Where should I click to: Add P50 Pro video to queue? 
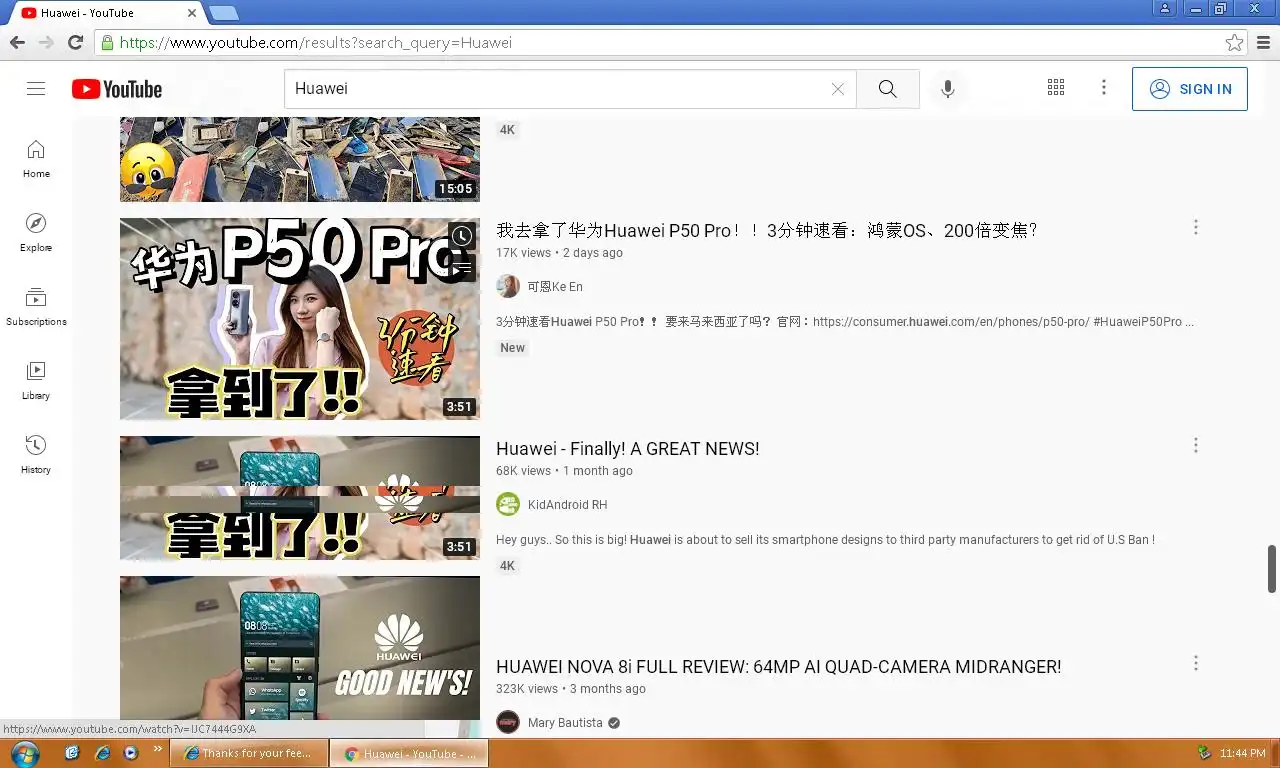click(x=461, y=267)
